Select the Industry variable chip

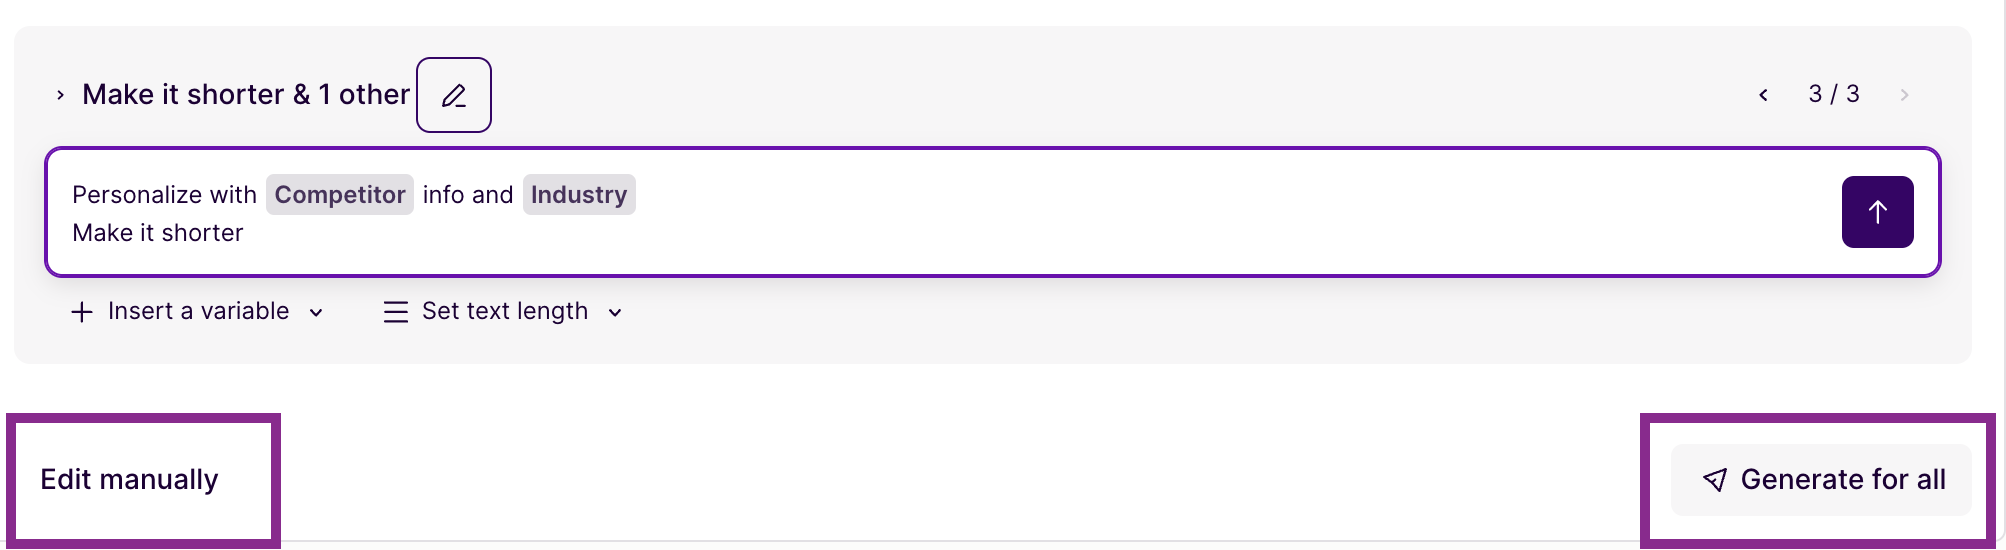(x=579, y=194)
